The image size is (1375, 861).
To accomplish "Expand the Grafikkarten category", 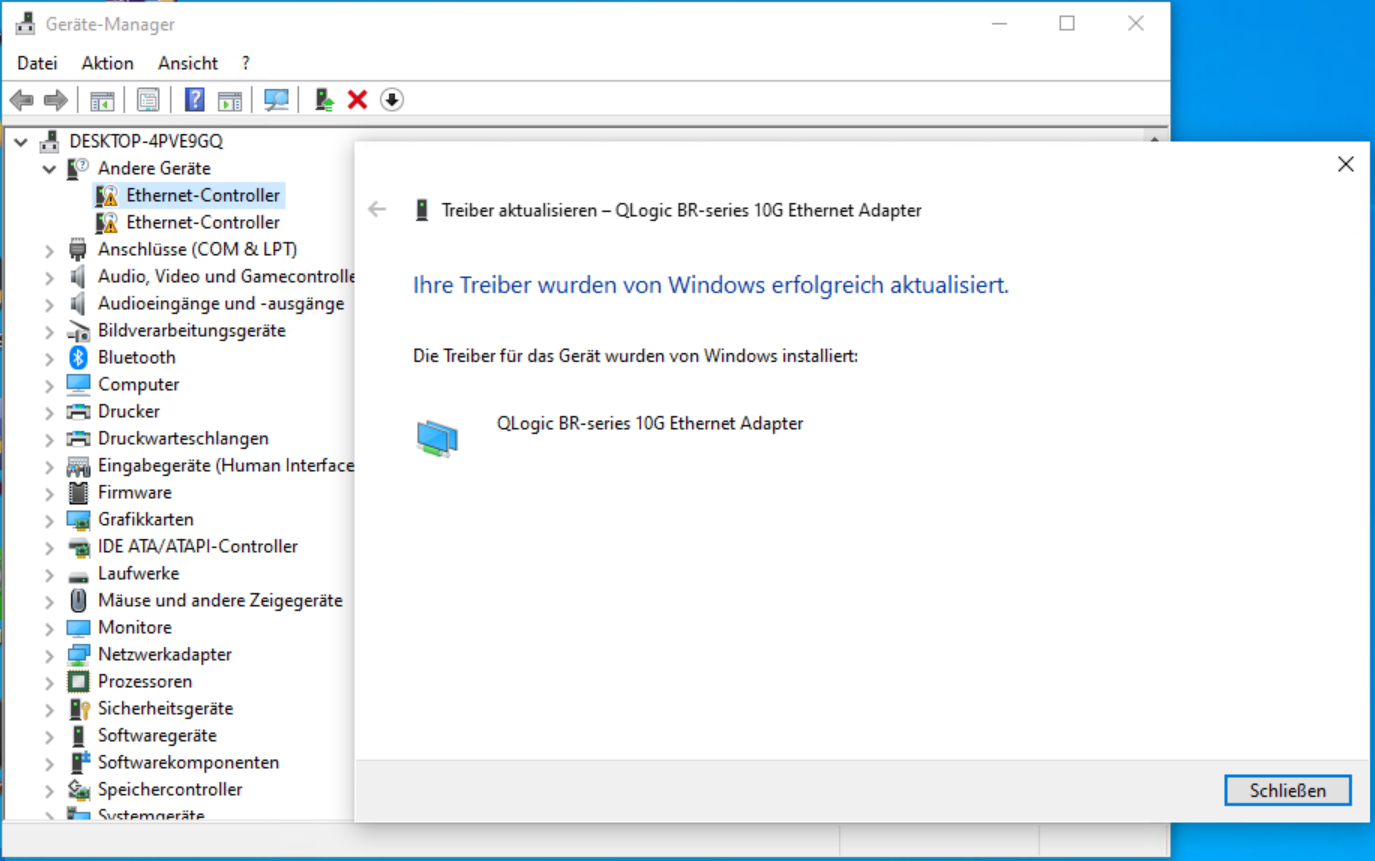I will click(49, 520).
